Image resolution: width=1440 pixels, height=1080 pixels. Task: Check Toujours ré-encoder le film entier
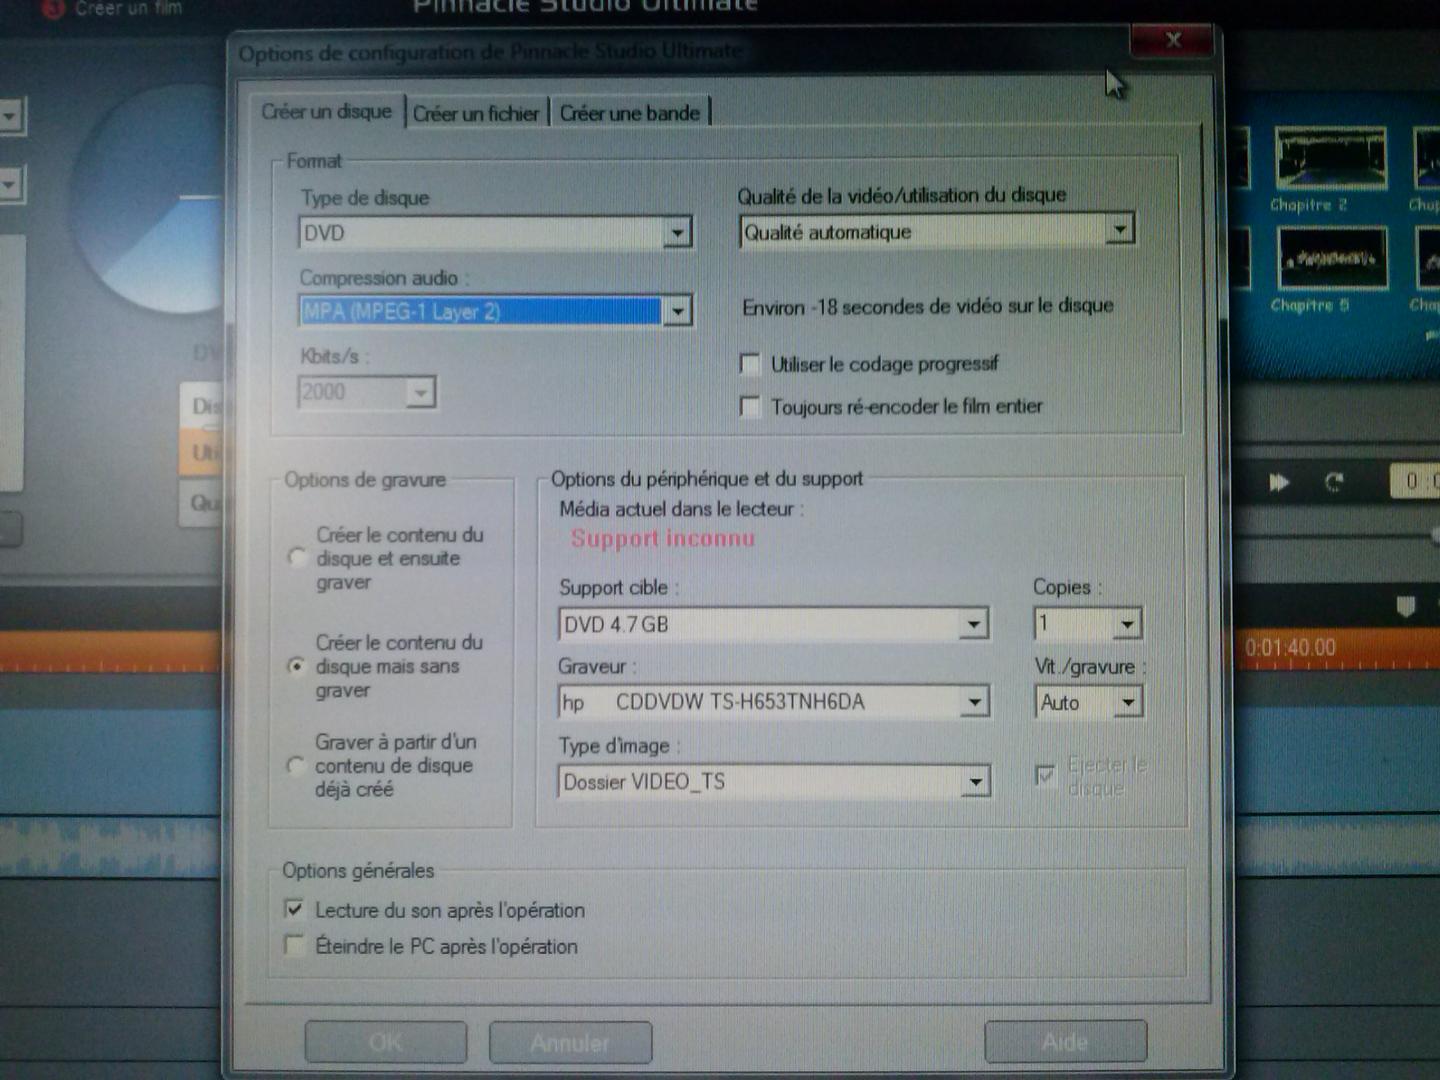click(750, 406)
